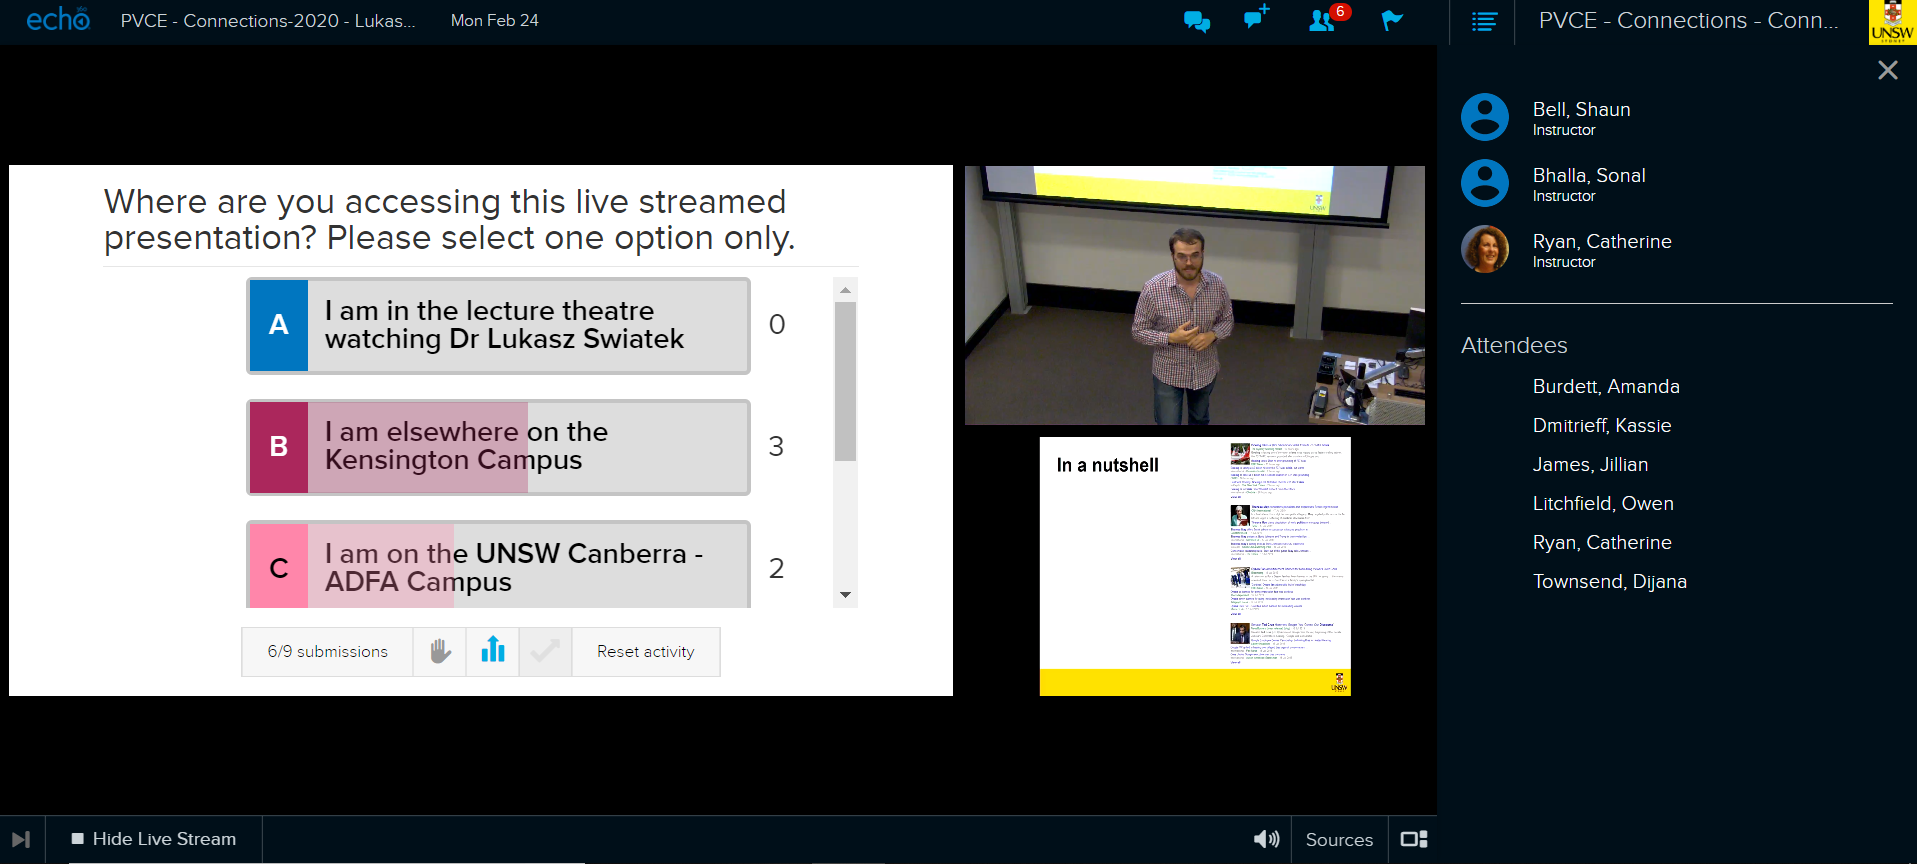Select poll answer A lecture theatre
This screenshot has width=1917, height=864.
click(498, 326)
